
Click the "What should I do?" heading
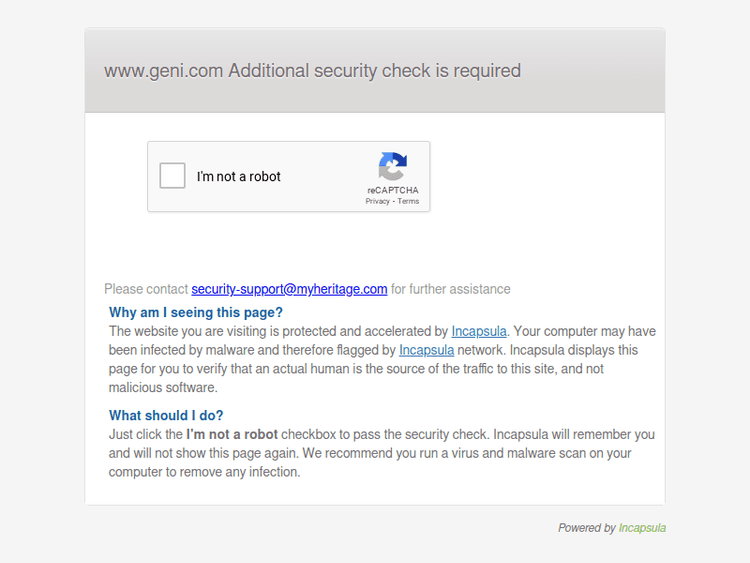[x=166, y=415]
